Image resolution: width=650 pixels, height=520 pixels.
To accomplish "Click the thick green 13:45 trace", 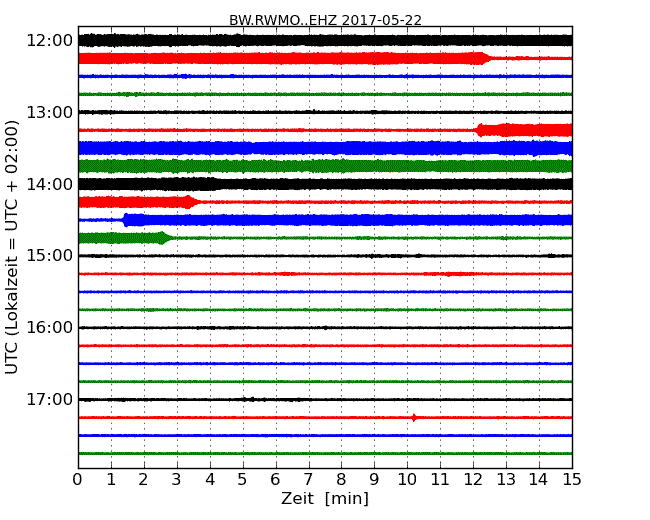I will click(325, 166).
